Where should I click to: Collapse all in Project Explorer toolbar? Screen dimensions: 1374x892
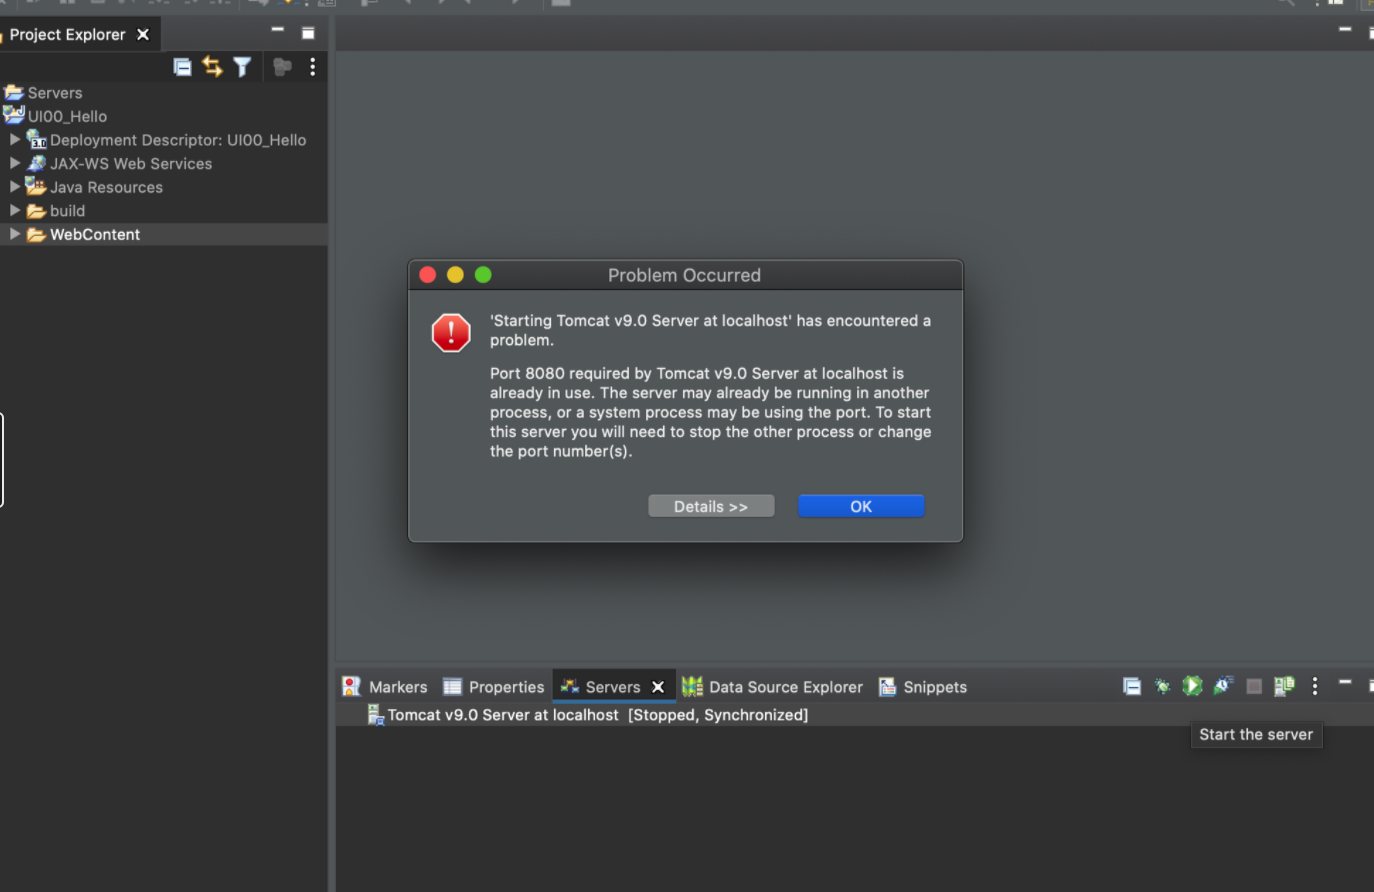[x=182, y=67]
